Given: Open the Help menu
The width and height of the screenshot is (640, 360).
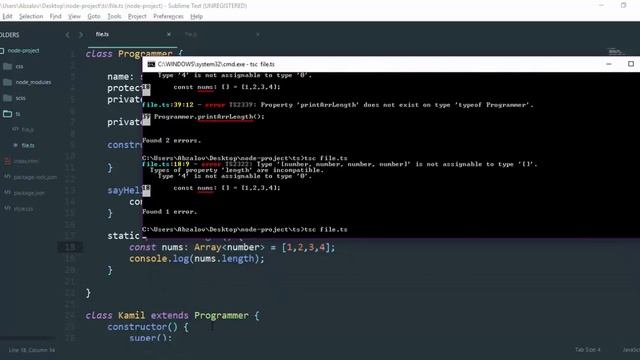Looking at the screenshot, I should (196, 16).
